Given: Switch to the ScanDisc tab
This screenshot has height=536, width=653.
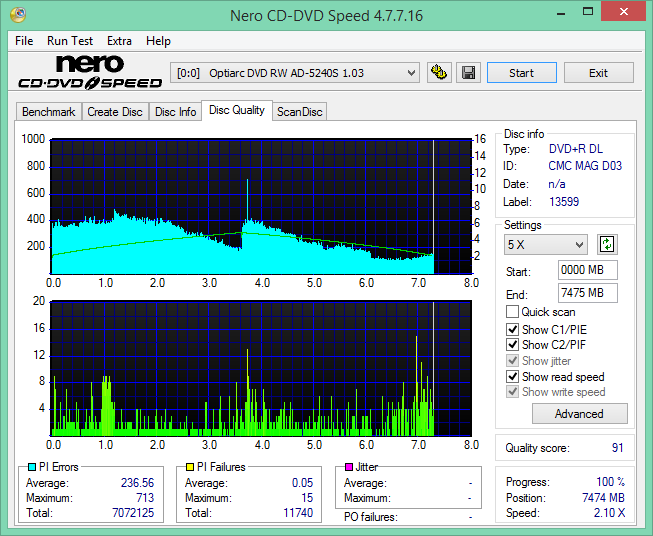Looking at the screenshot, I should [x=300, y=112].
